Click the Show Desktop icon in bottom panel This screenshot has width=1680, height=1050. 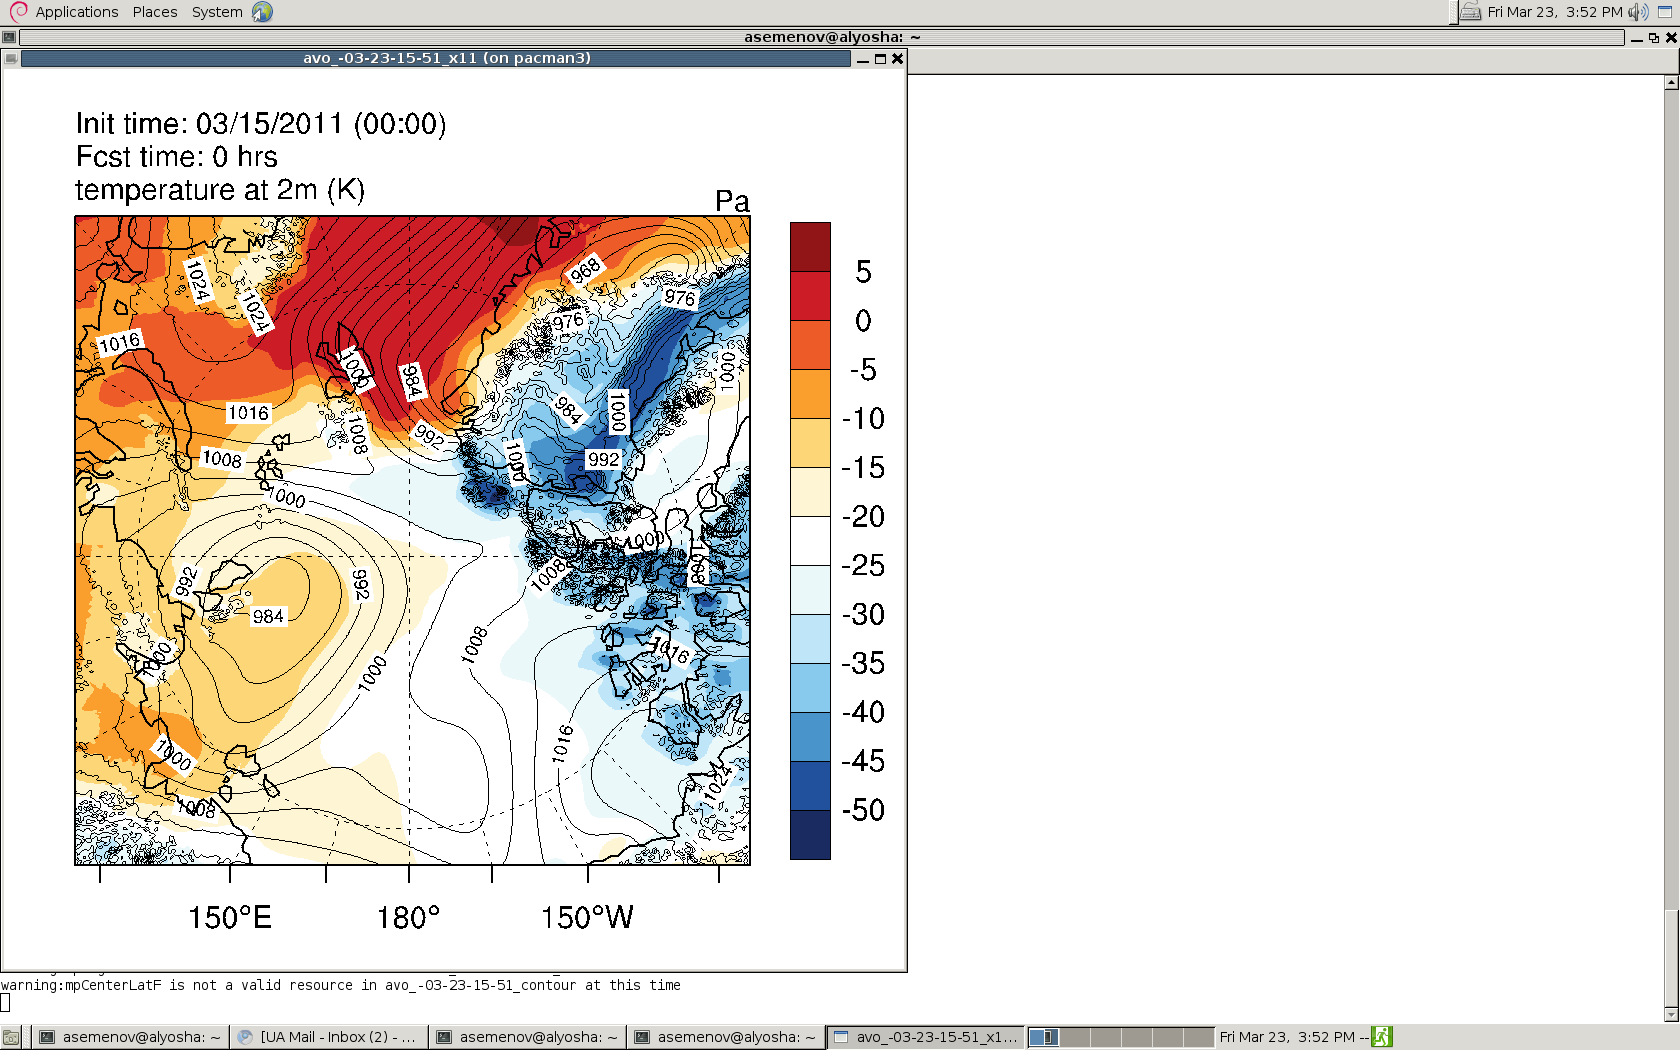[11, 1037]
